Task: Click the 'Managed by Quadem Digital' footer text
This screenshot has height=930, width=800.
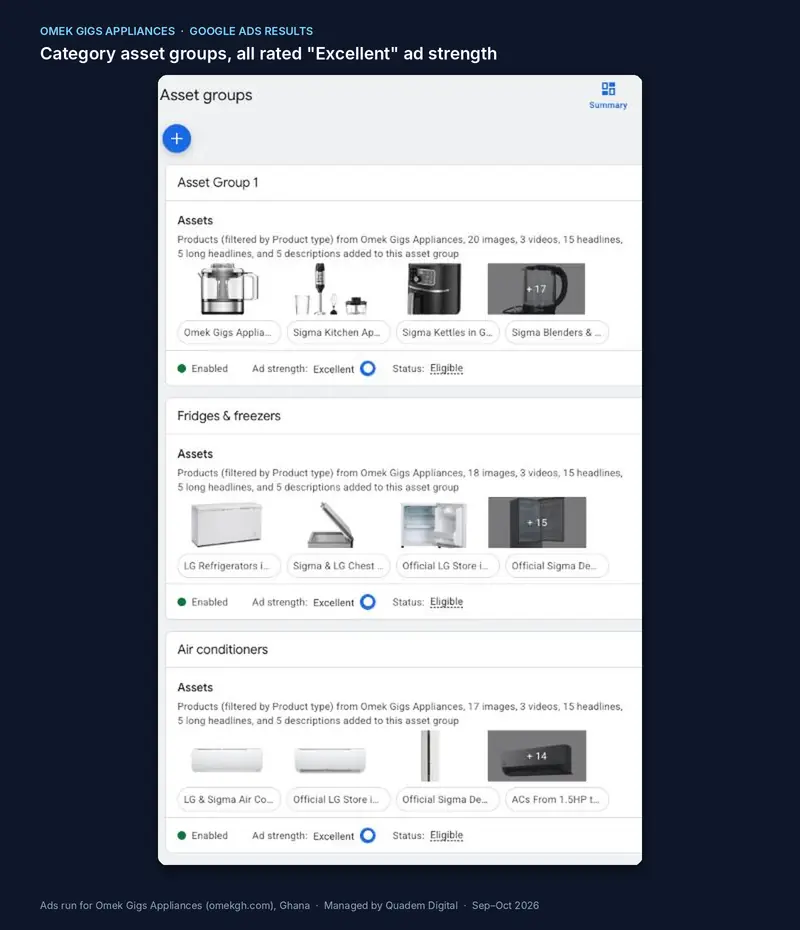Action: (391, 906)
